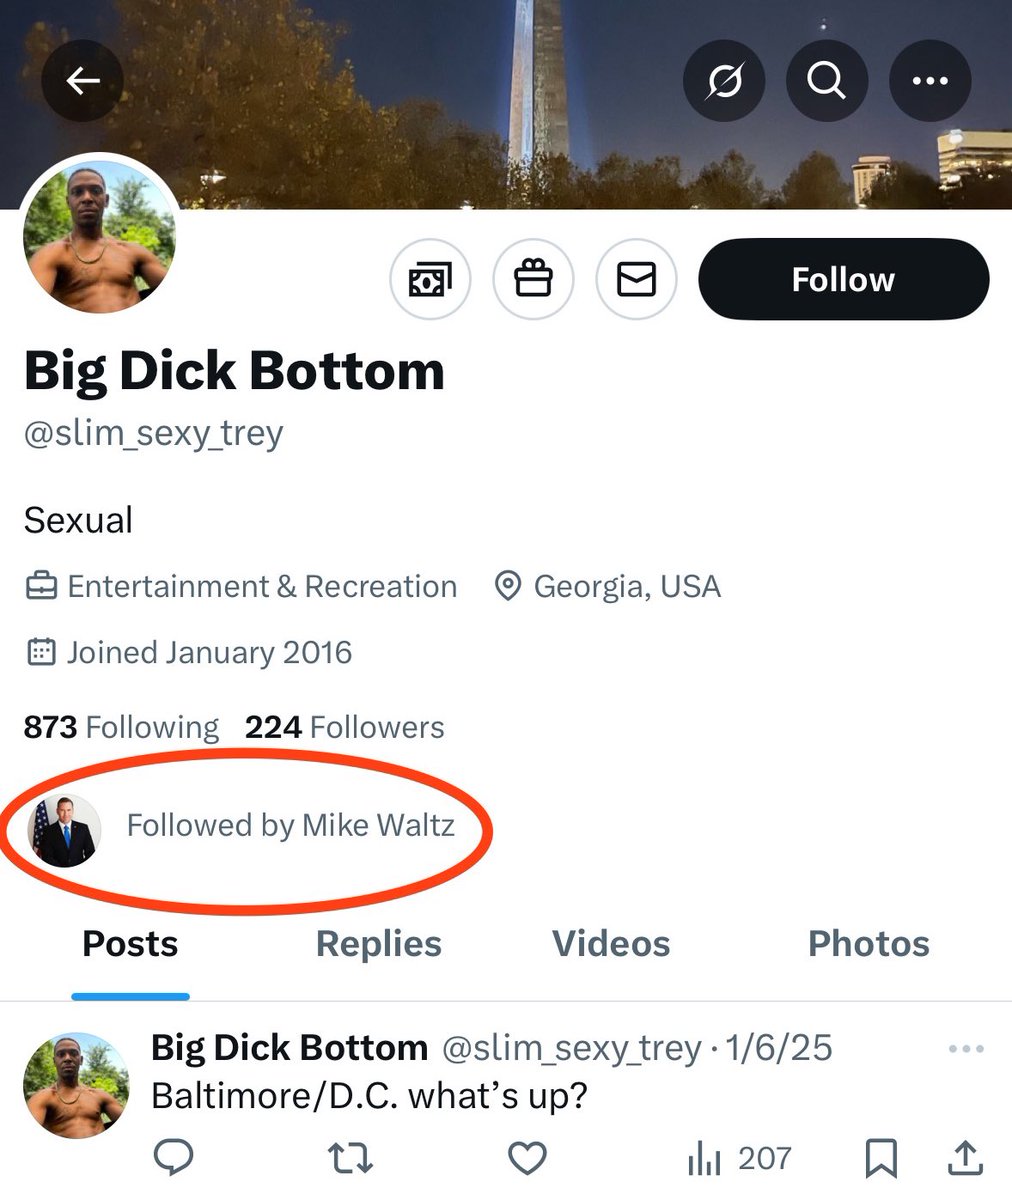The width and height of the screenshot is (1012, 1200).
Task: Open the post's three-dot more menu
Action: tap(965, 1049)
